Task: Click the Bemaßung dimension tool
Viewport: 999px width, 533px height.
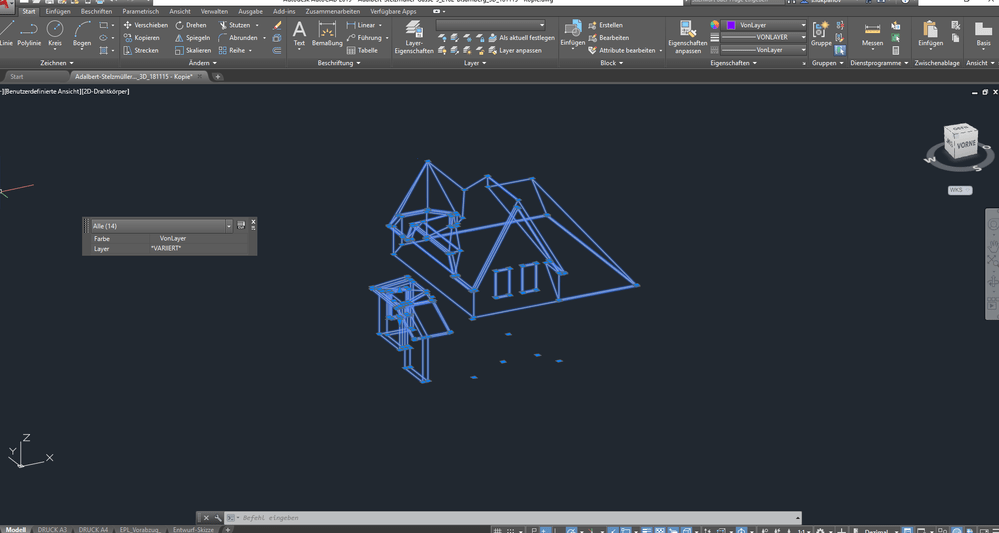Action: pyautogui.click(x=327, y=35)
